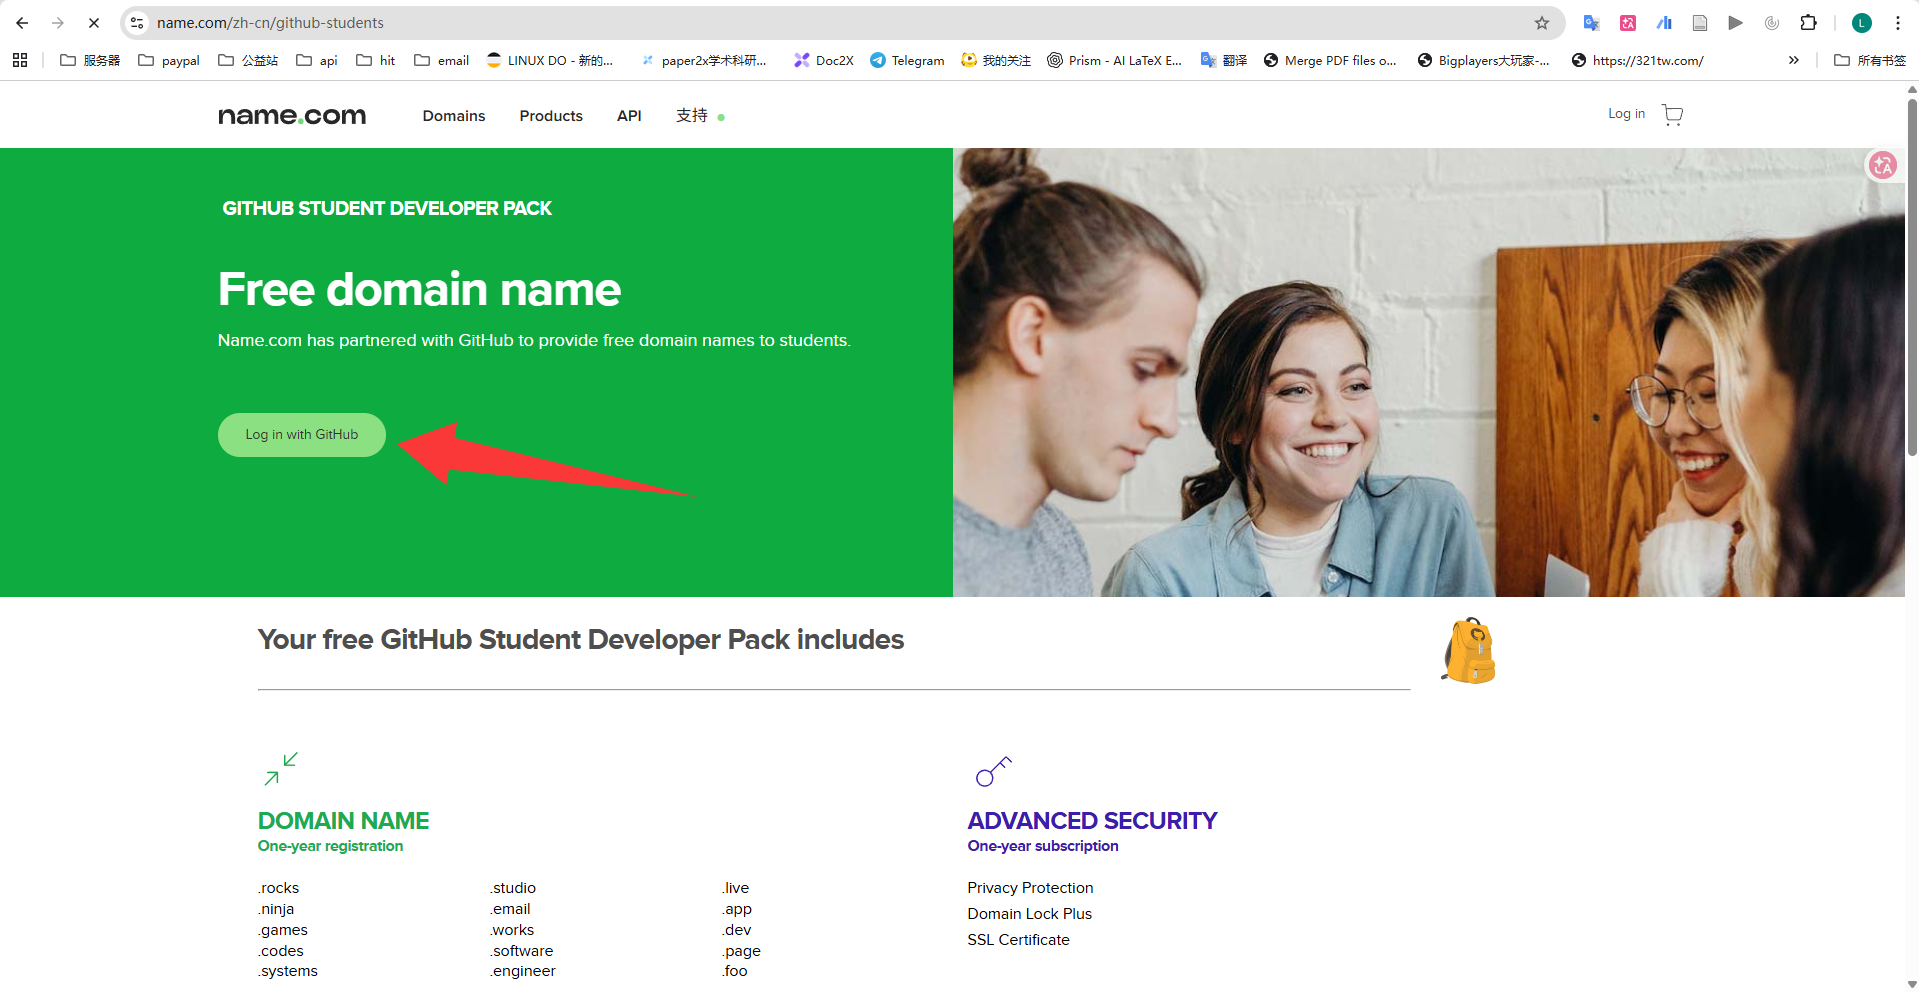Click the "Free domain name" headline
Viewport: 1919px width, 992px height.
click(420, 289)
